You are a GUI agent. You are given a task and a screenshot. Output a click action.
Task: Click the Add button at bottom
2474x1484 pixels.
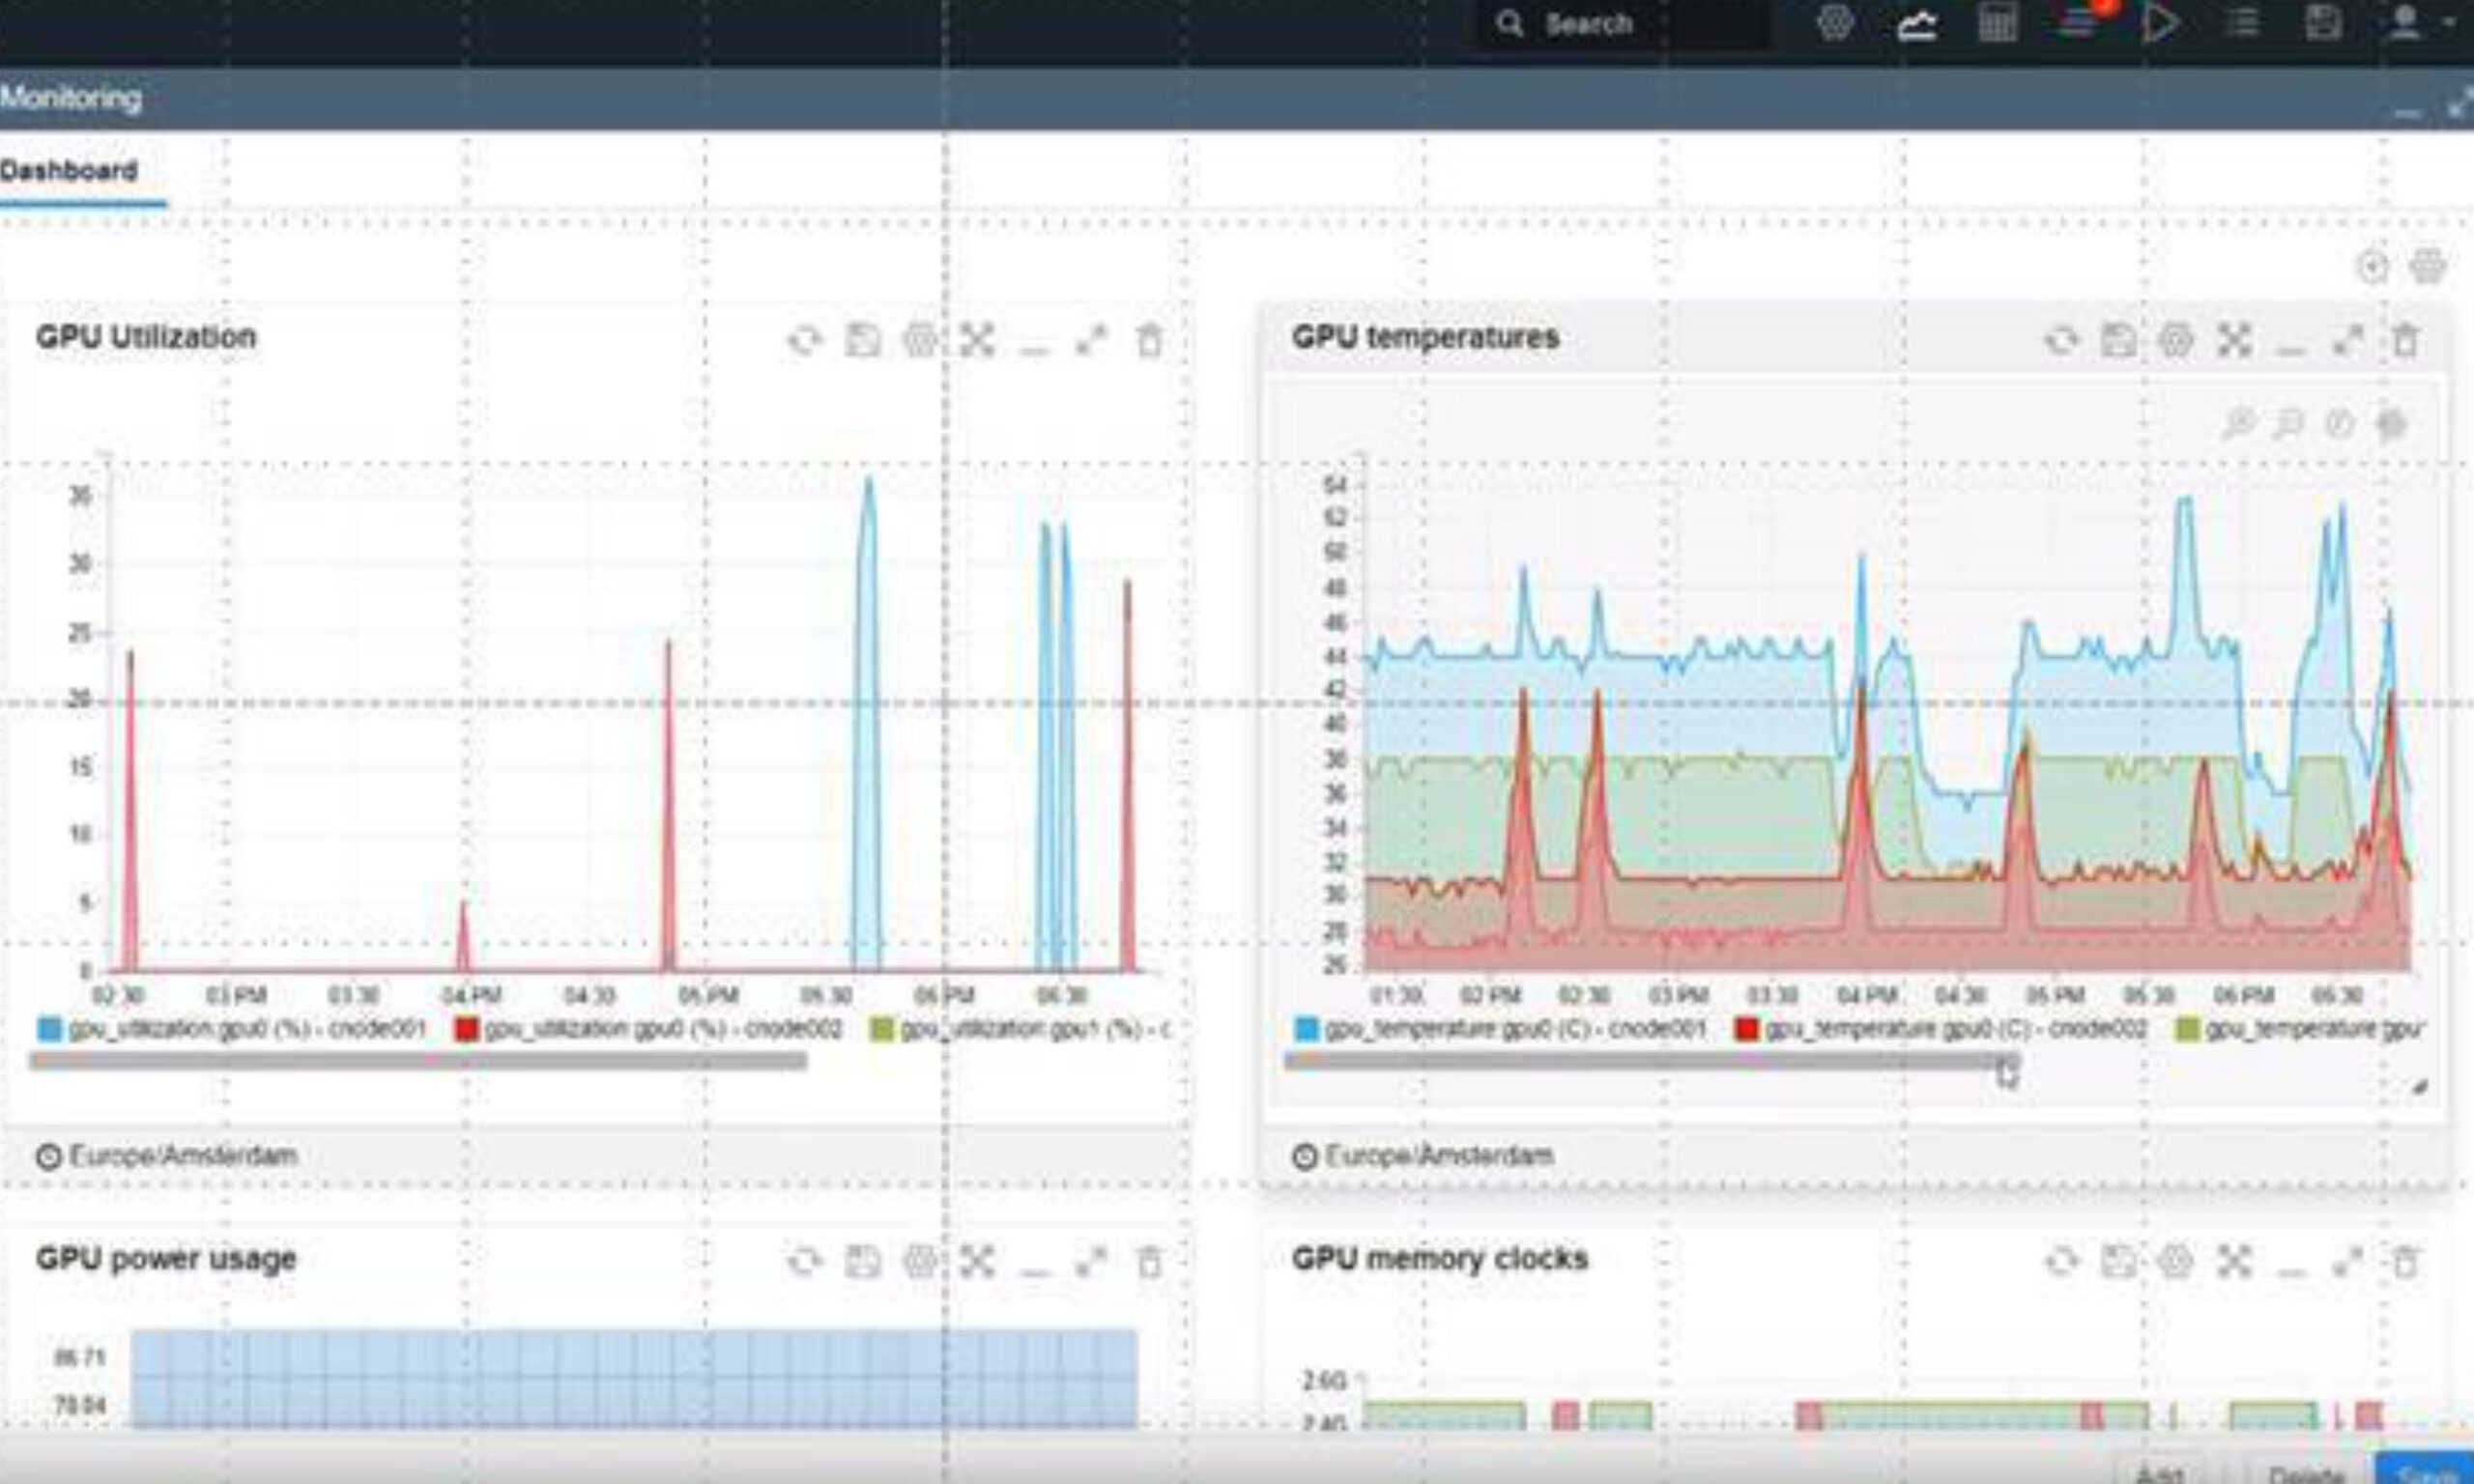[x=2158, y=1472]
